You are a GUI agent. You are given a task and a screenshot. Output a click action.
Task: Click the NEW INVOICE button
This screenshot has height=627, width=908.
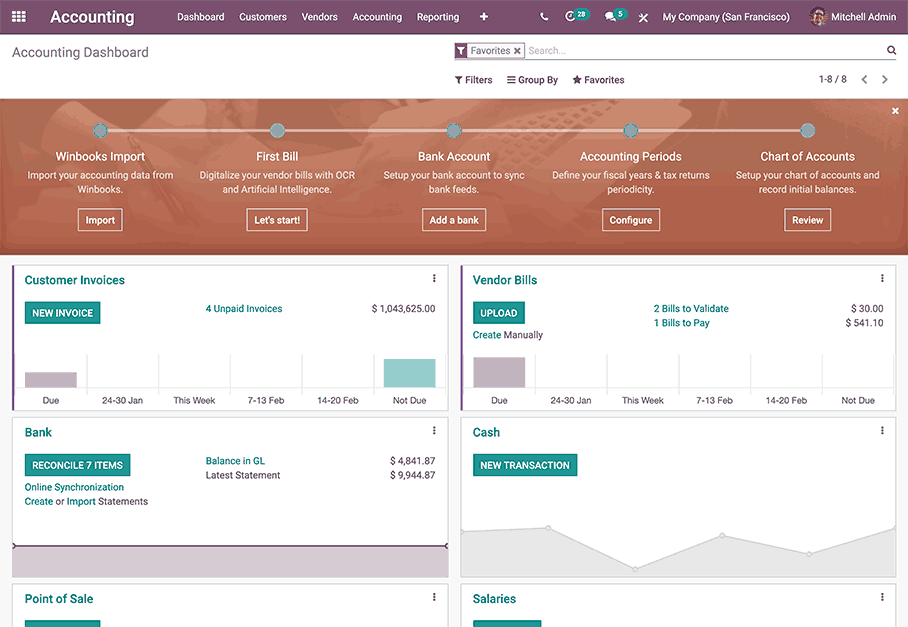pyautogui.click(x=62, y=312)
